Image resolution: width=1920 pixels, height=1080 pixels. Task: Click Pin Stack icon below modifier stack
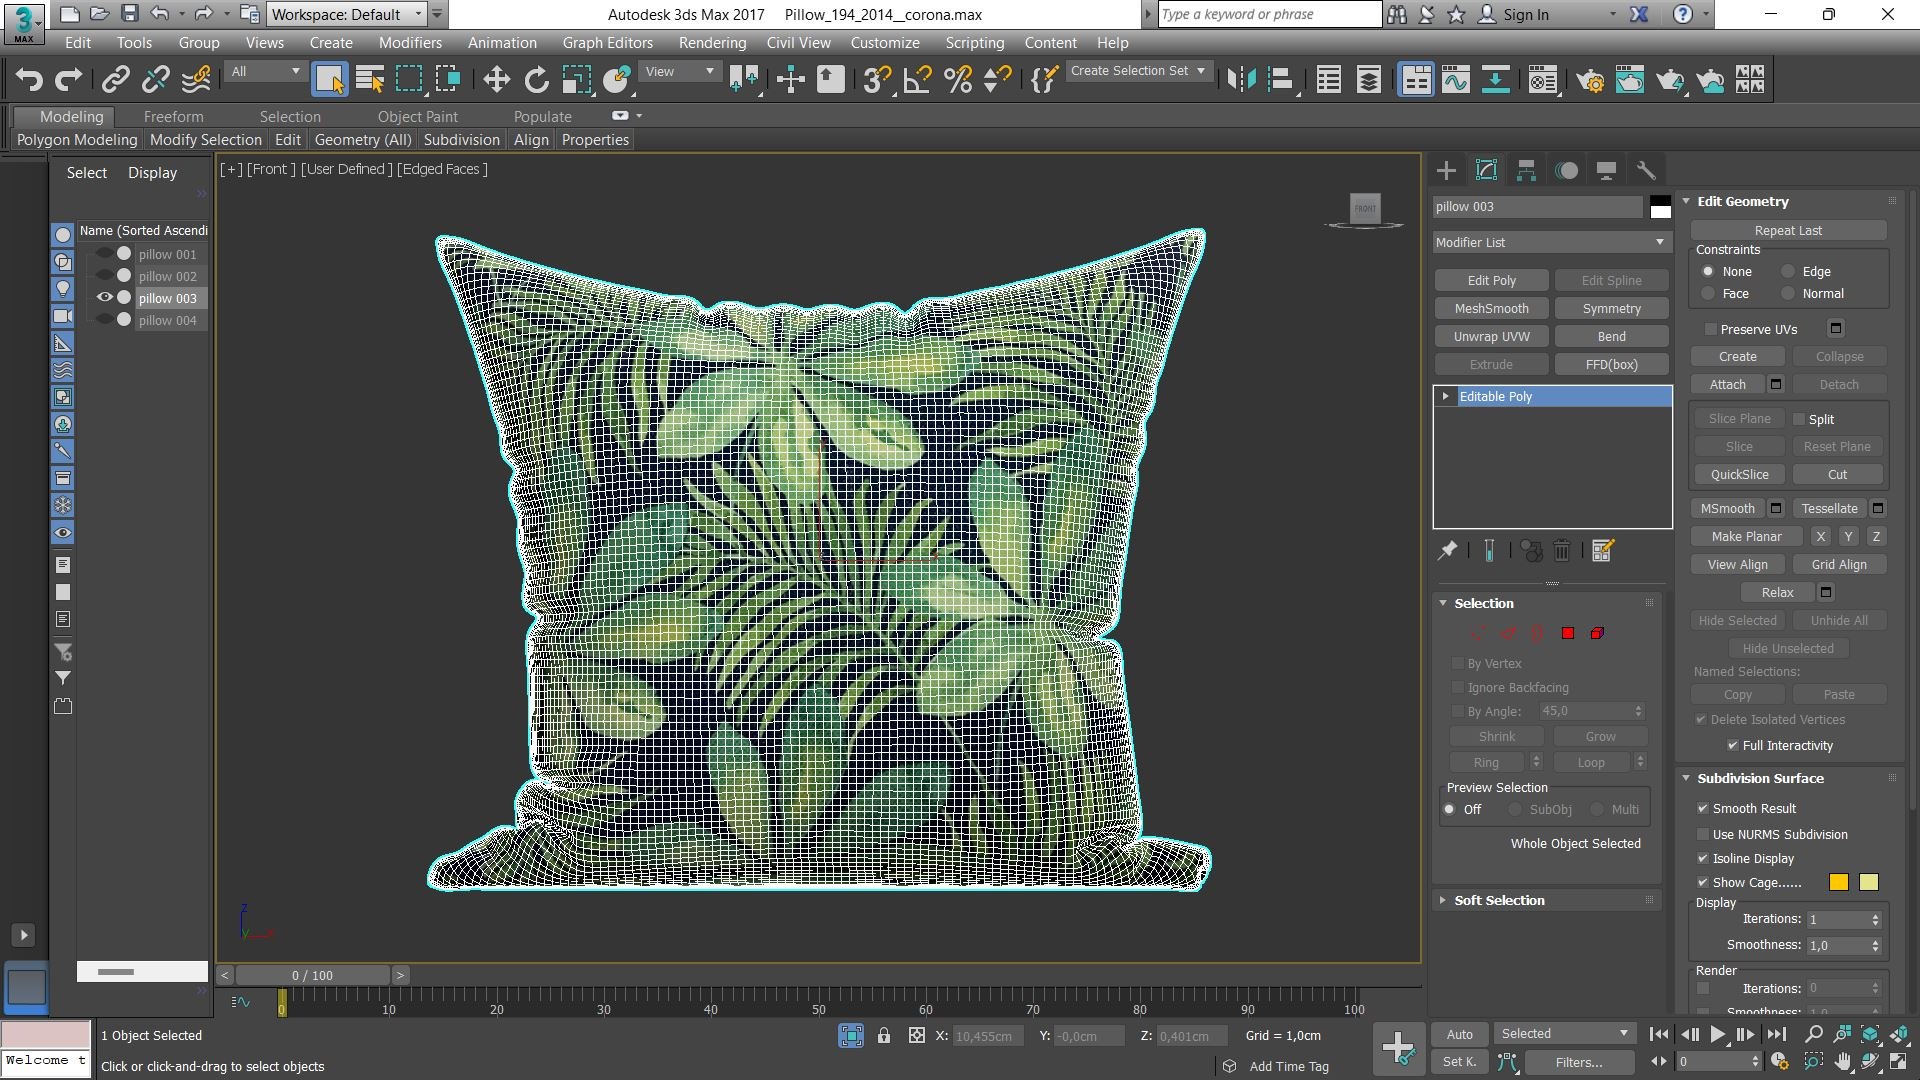(x=1447, y=550)
